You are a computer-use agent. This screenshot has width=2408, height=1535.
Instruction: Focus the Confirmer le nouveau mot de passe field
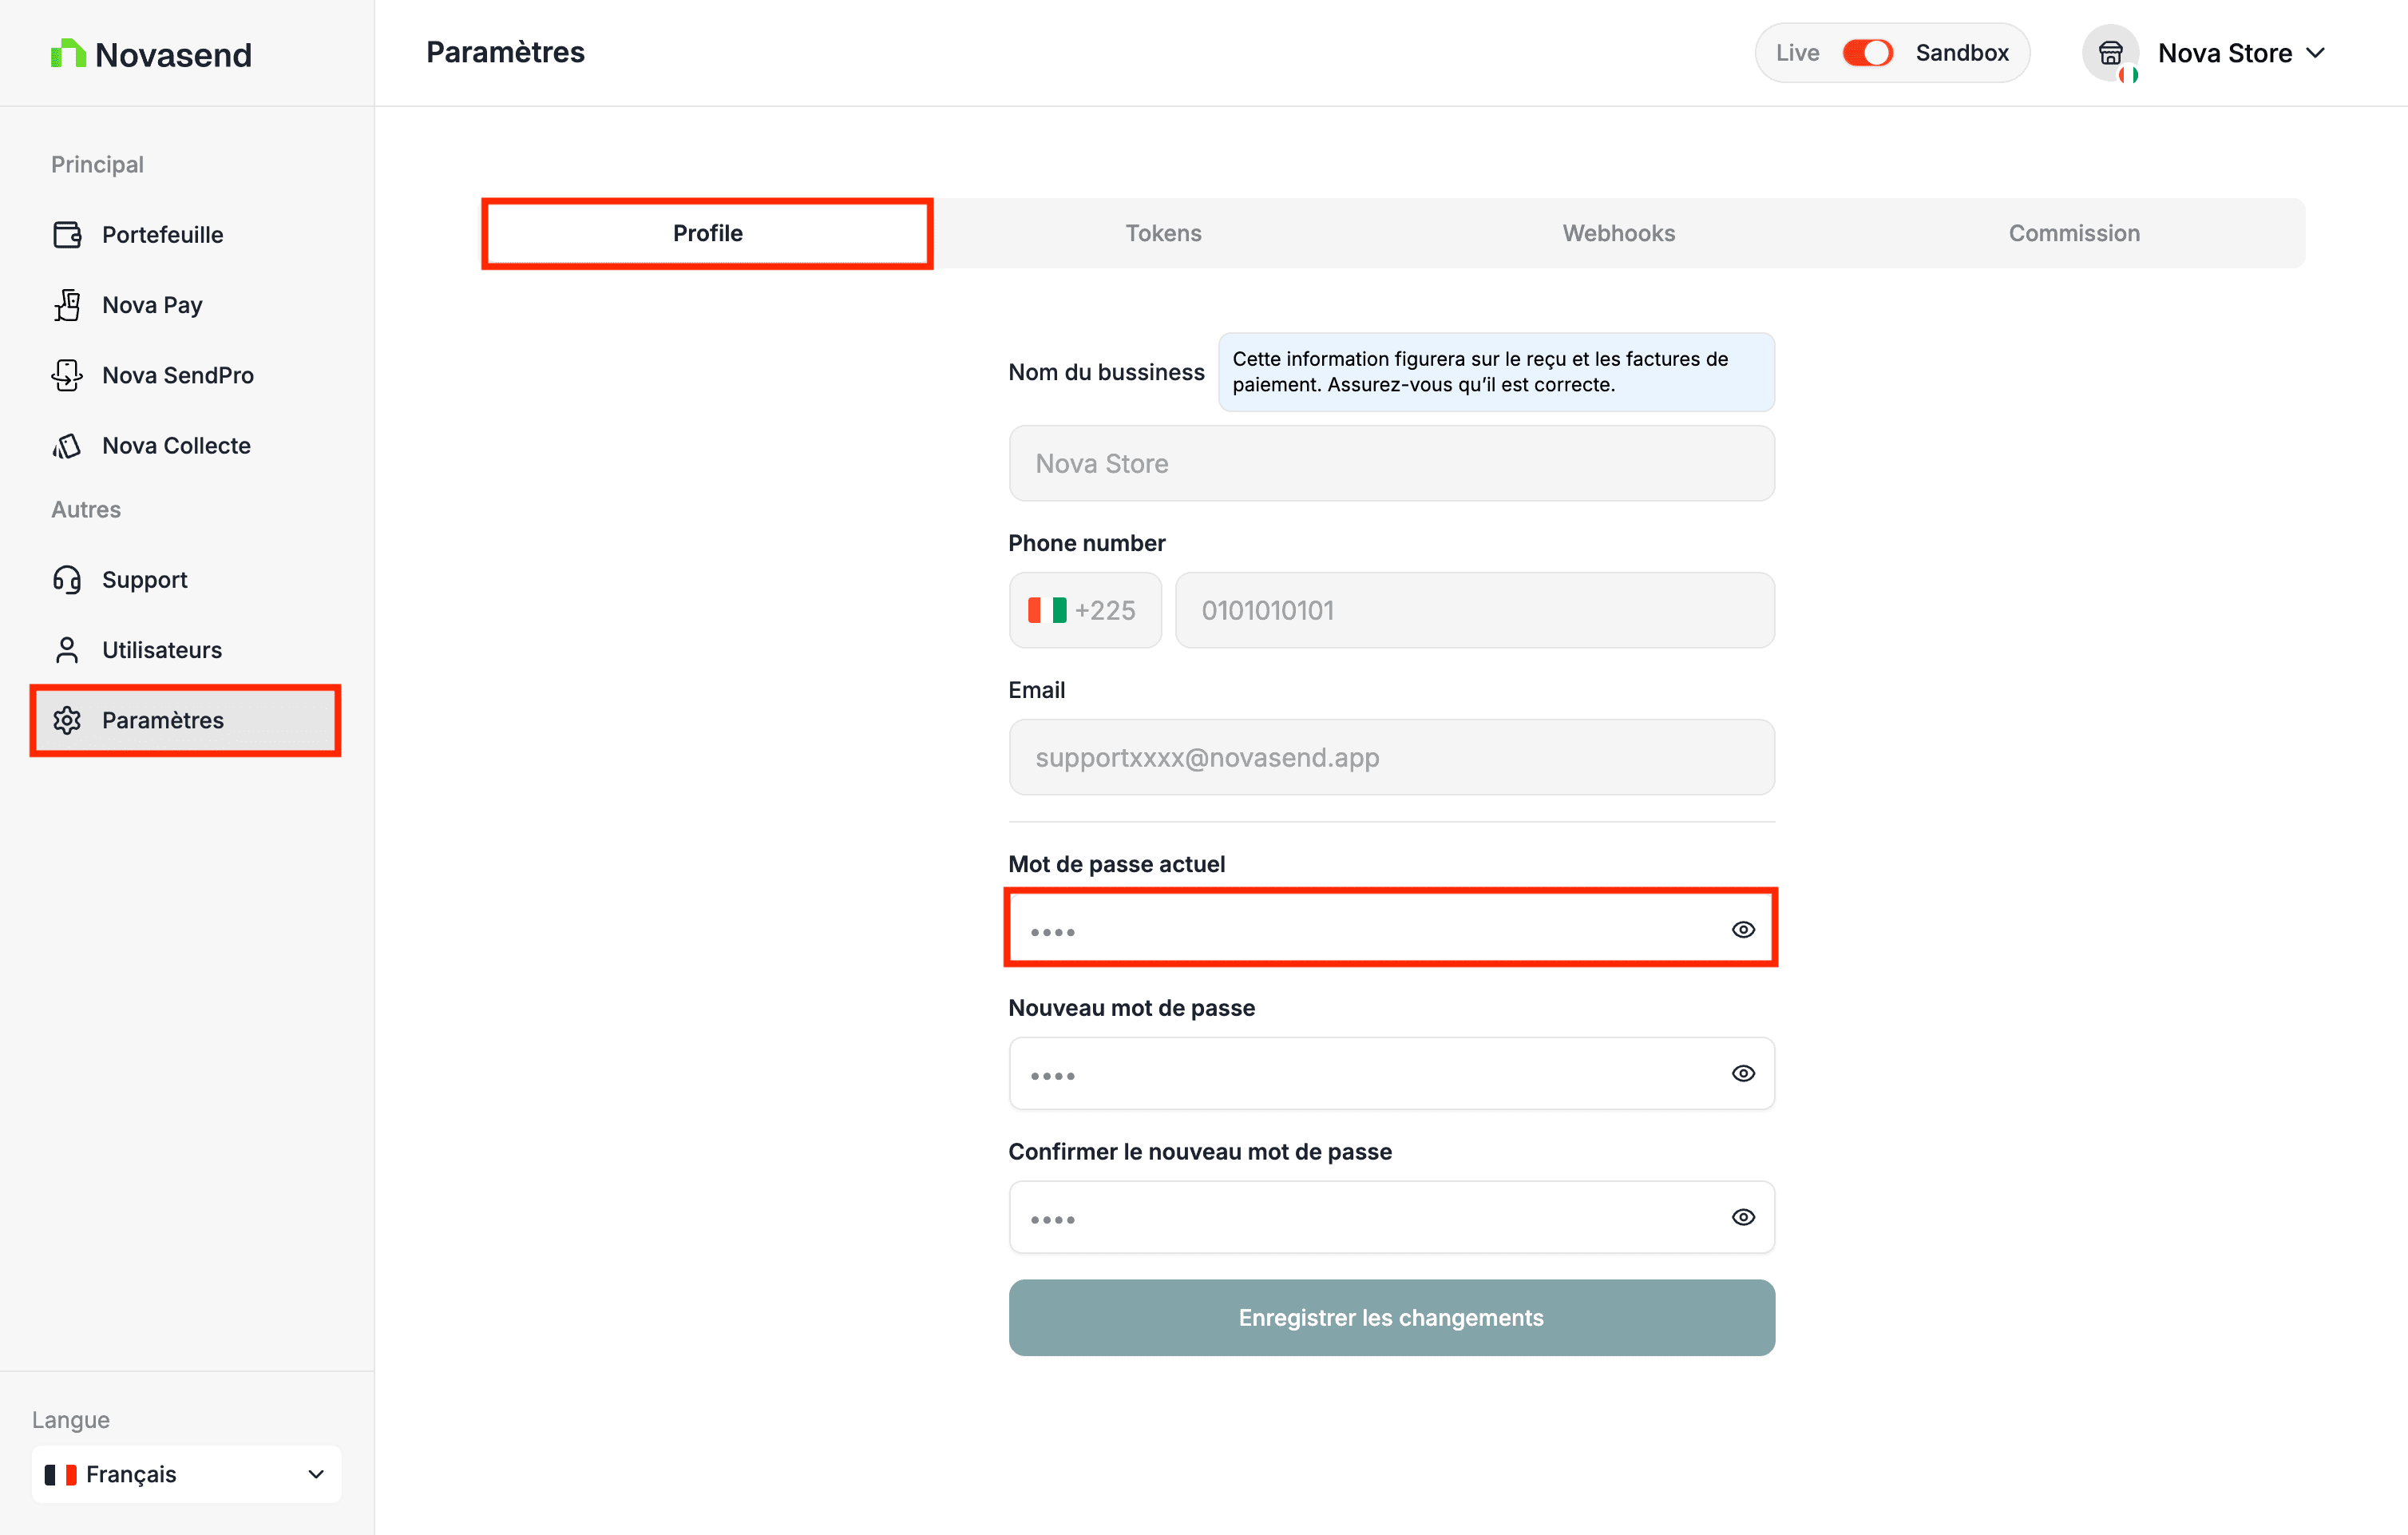click(1392, 1217)
